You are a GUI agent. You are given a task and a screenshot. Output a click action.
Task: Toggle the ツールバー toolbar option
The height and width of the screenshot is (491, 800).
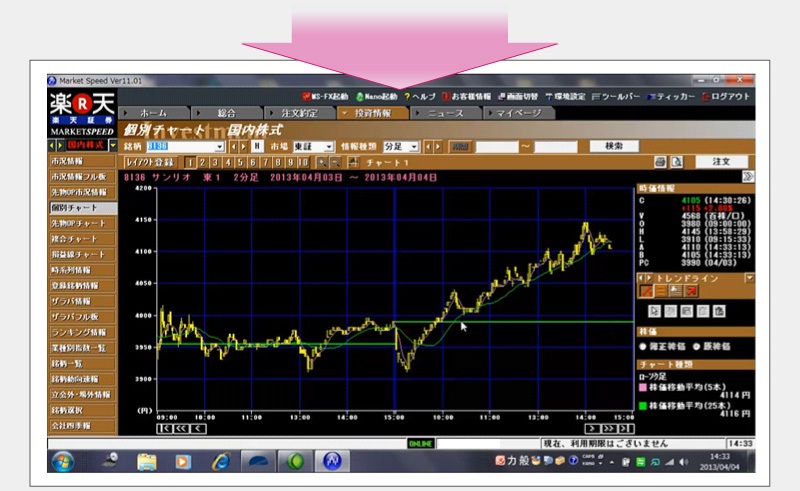point(616,96)
